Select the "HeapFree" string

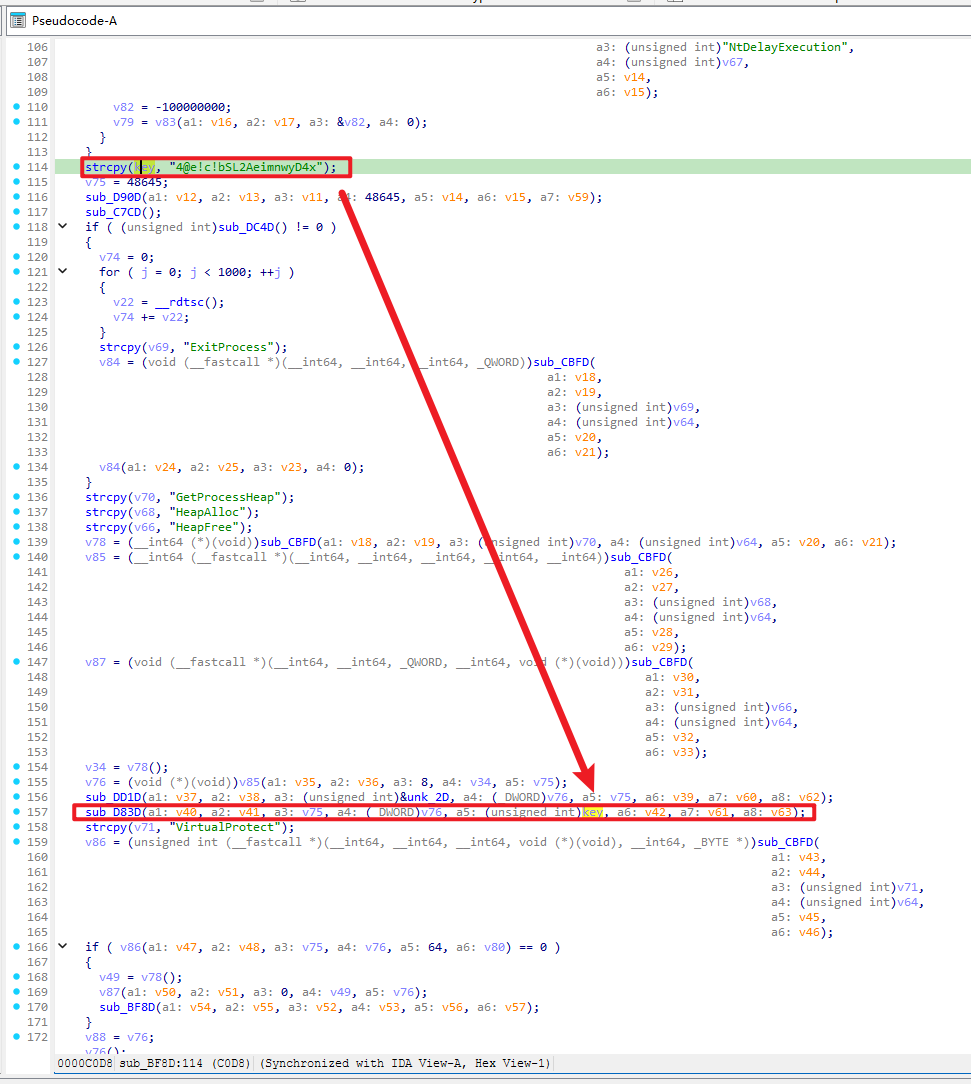(x=204, y=527)
